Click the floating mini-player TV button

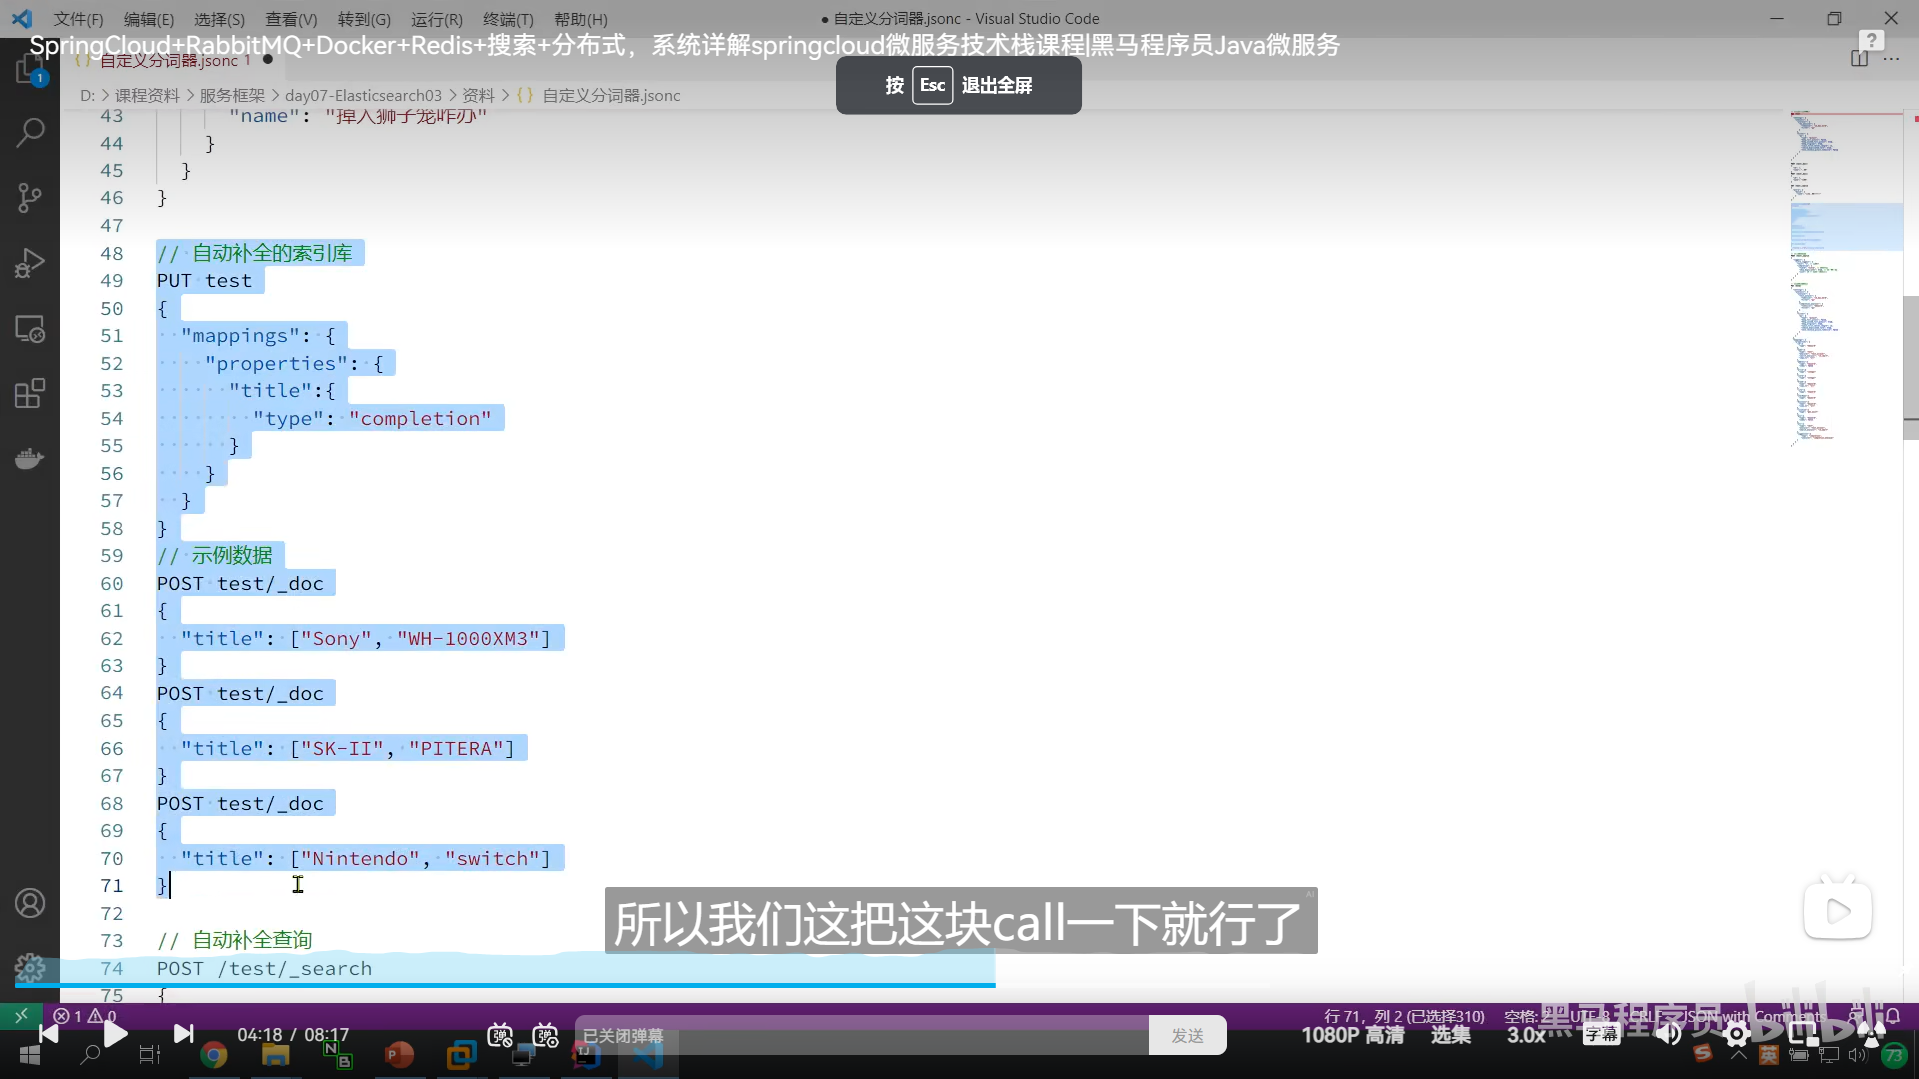click(1837, 909)
